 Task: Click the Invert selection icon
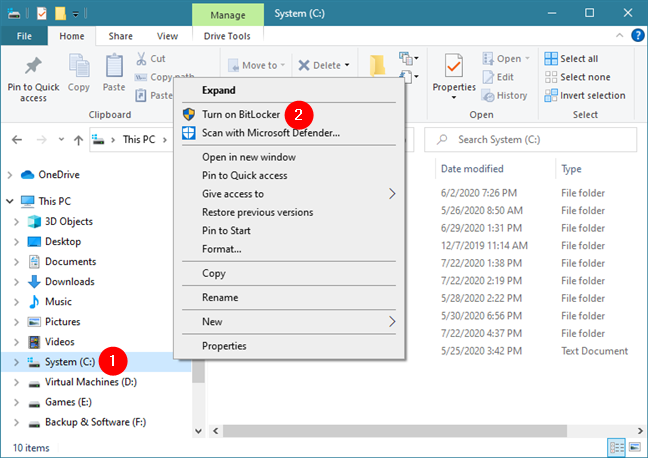[550, 95]
